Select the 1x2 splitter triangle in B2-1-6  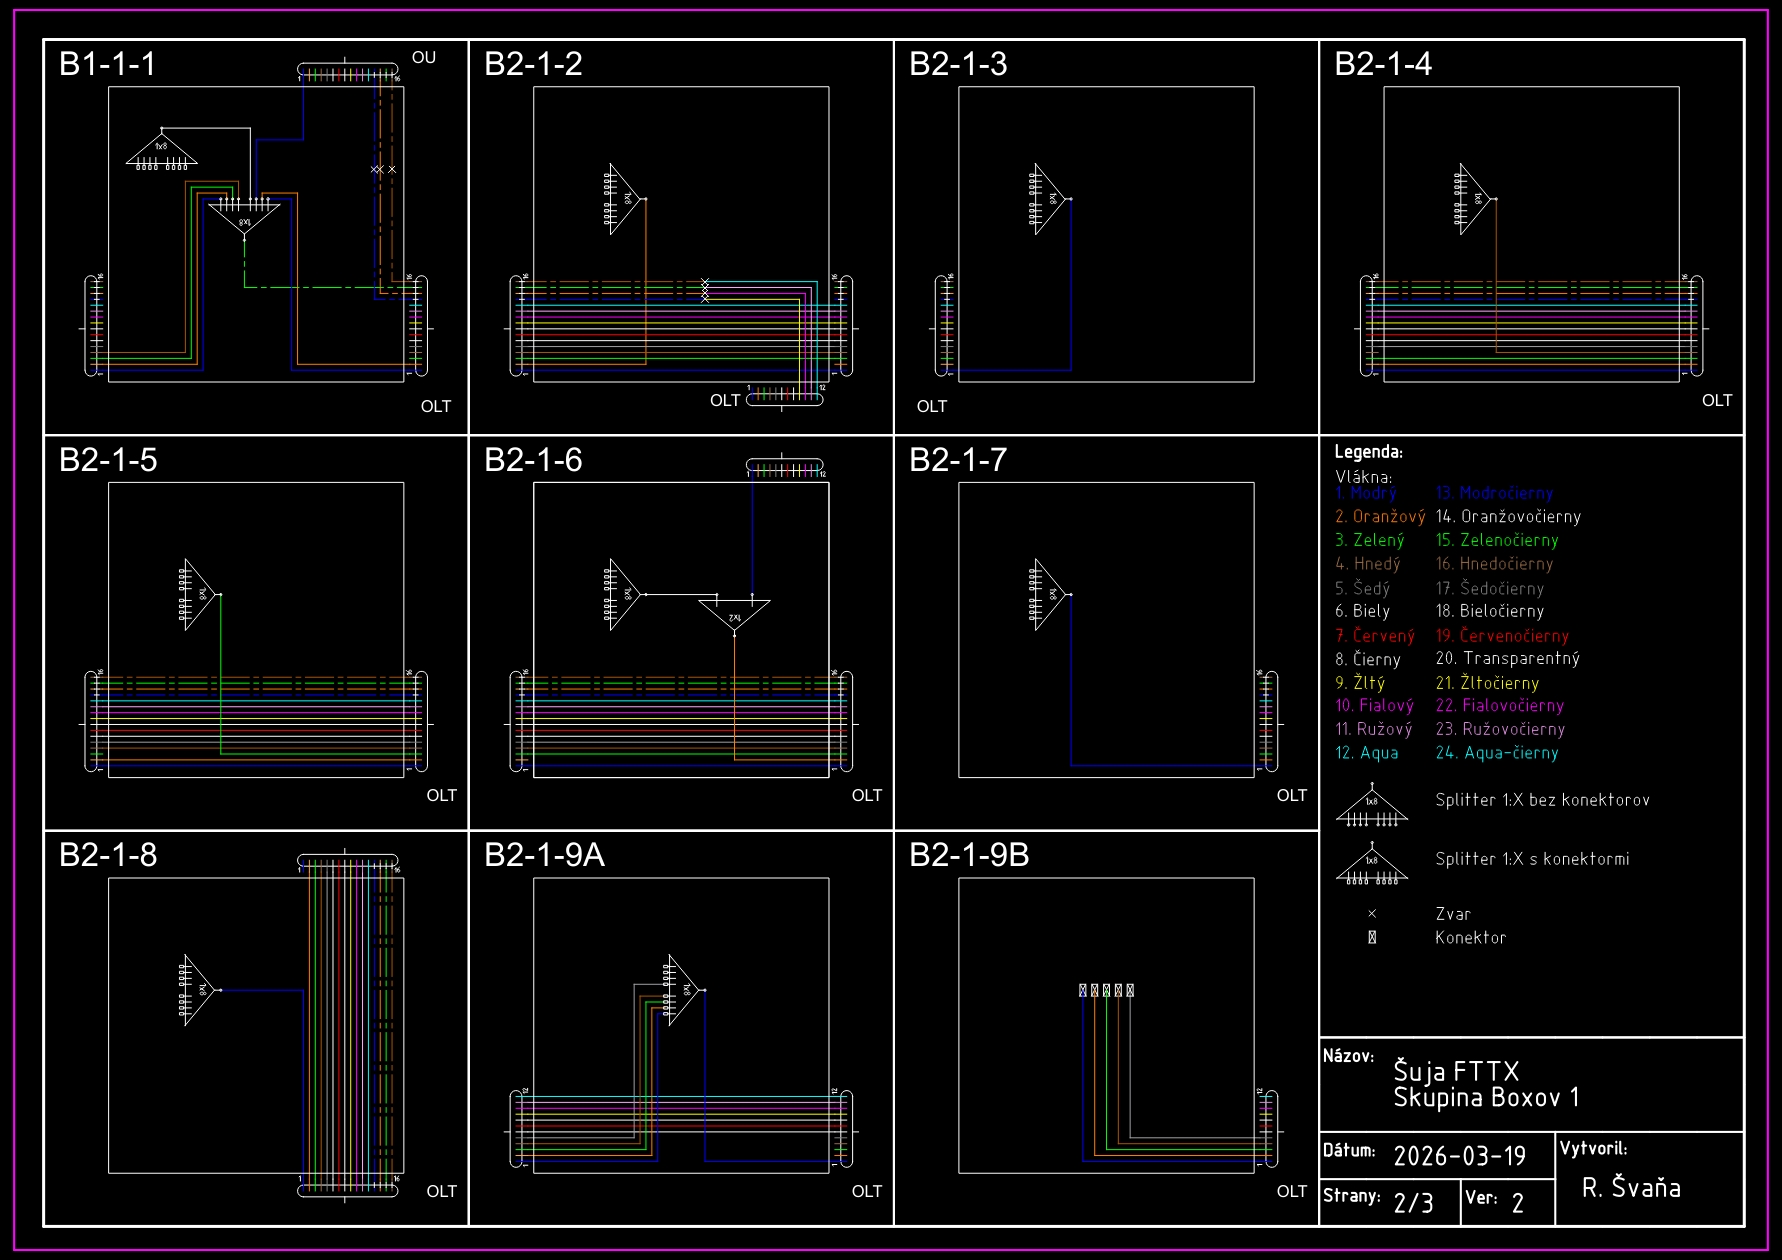coord(735,614)
